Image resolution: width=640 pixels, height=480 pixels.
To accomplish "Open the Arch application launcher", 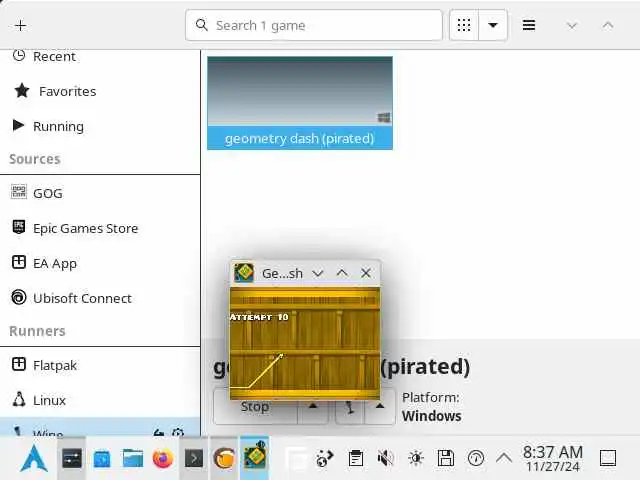I will [x=34, y=458].
